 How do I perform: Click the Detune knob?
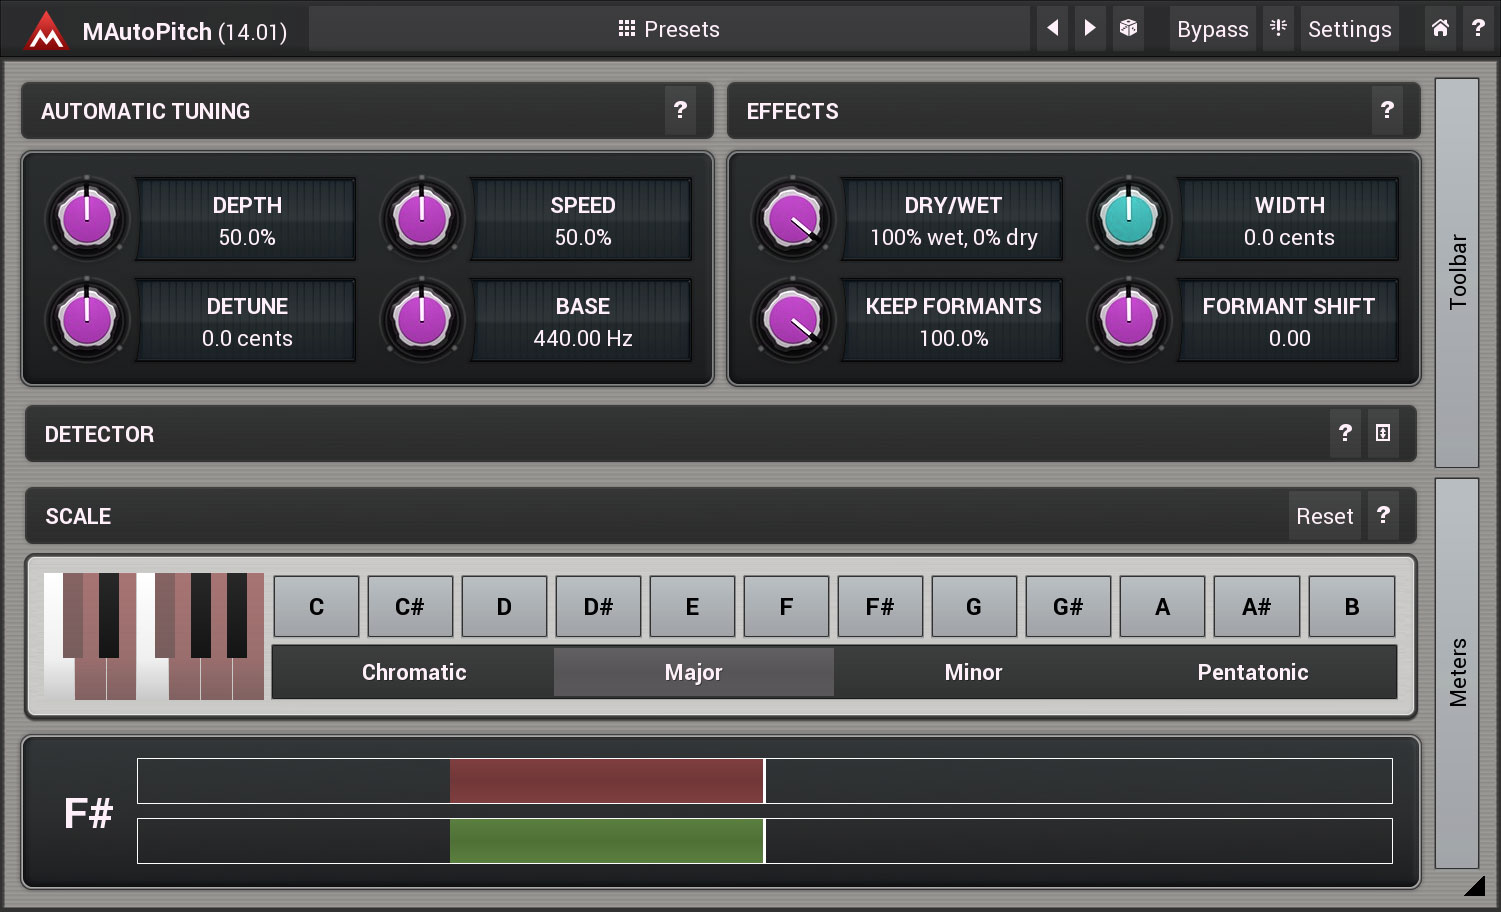point(87,319)
